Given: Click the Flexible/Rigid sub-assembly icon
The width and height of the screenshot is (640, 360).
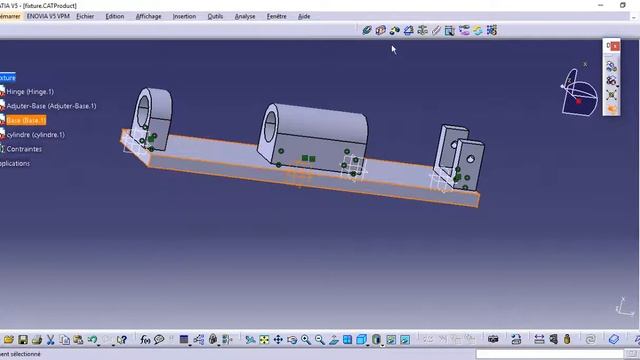Looking at the screenshot, I should 464,30.
